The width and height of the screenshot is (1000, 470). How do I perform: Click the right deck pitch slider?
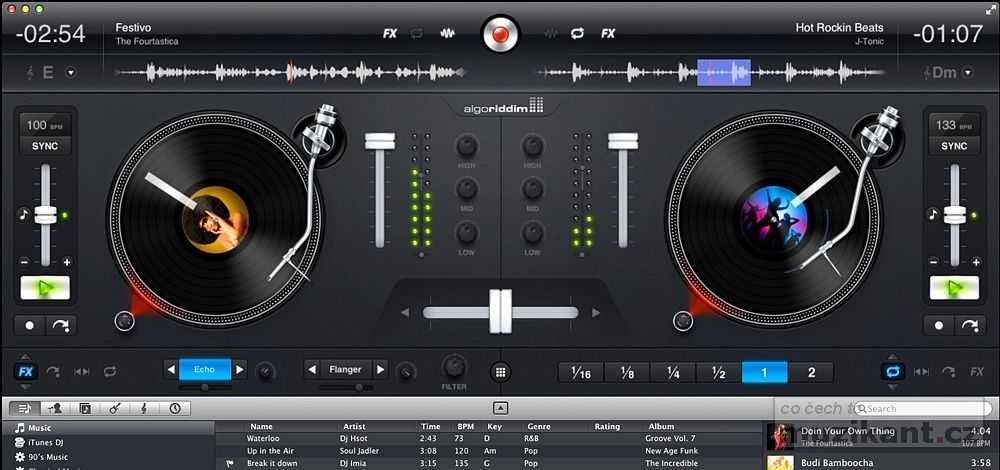[955, 216]
